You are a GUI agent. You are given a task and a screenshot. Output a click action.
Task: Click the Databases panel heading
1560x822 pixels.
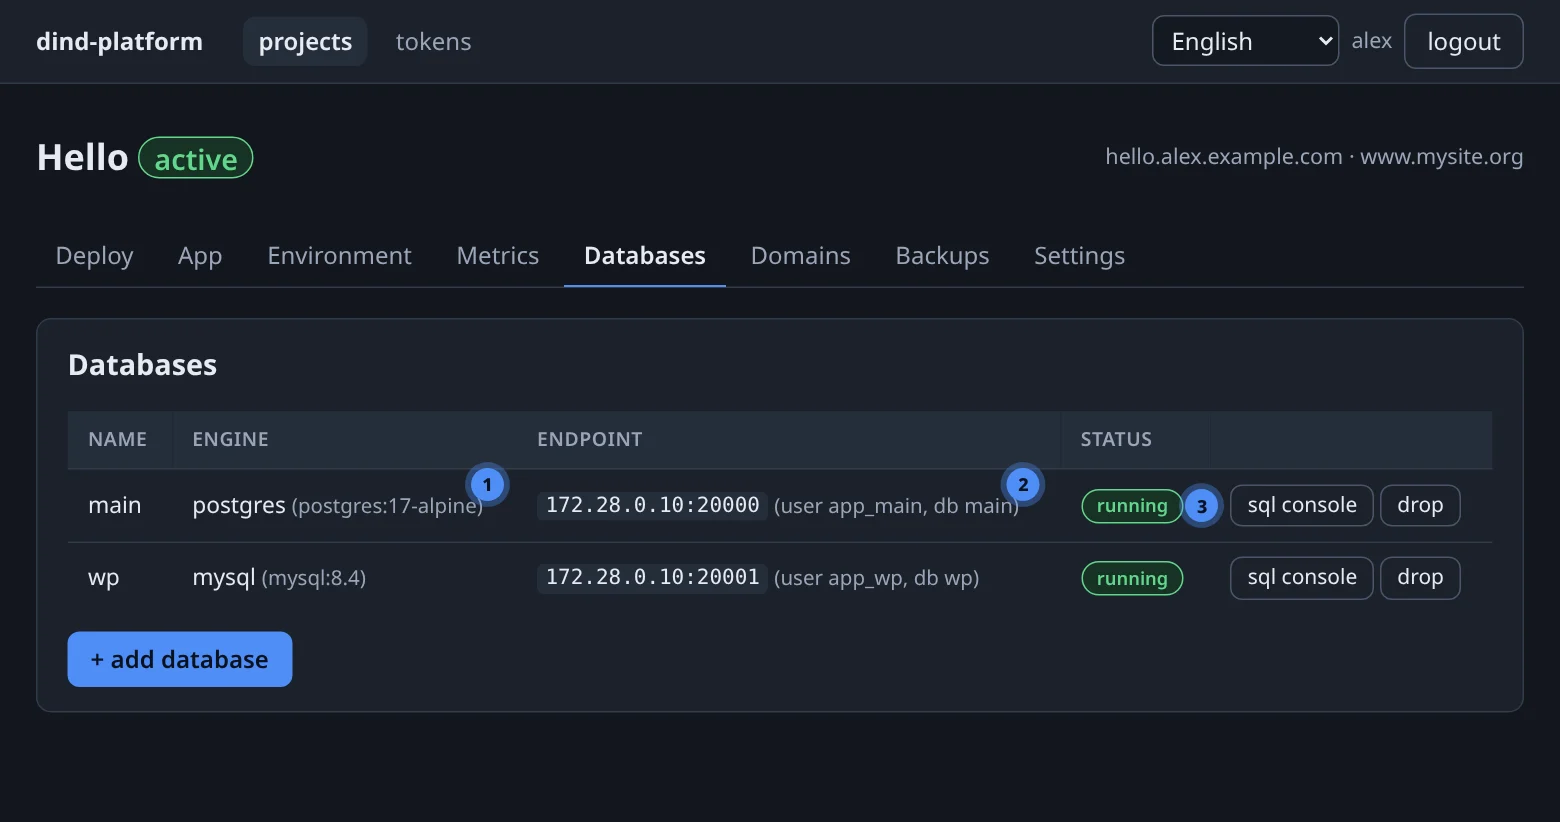coord(142,365)
